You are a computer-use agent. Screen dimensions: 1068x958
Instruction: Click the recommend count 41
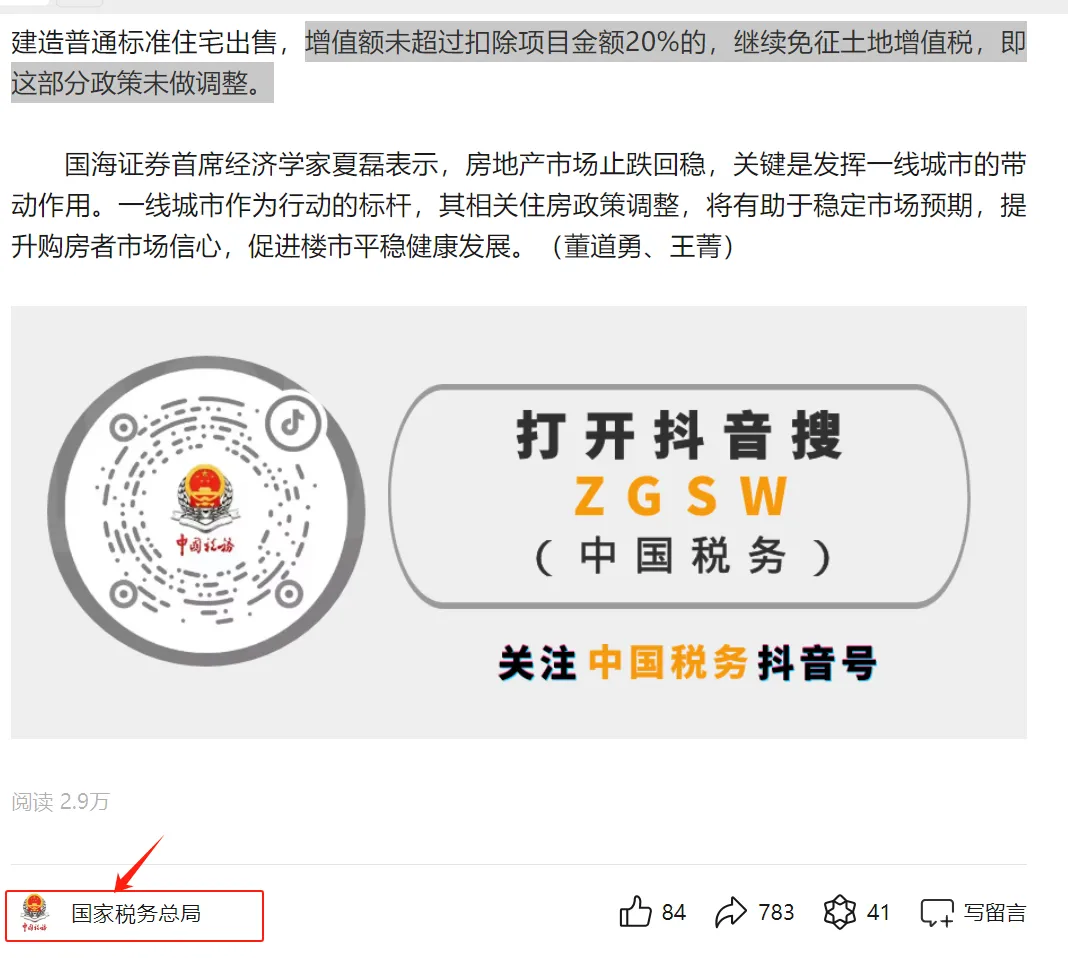(x=877, y=912)
